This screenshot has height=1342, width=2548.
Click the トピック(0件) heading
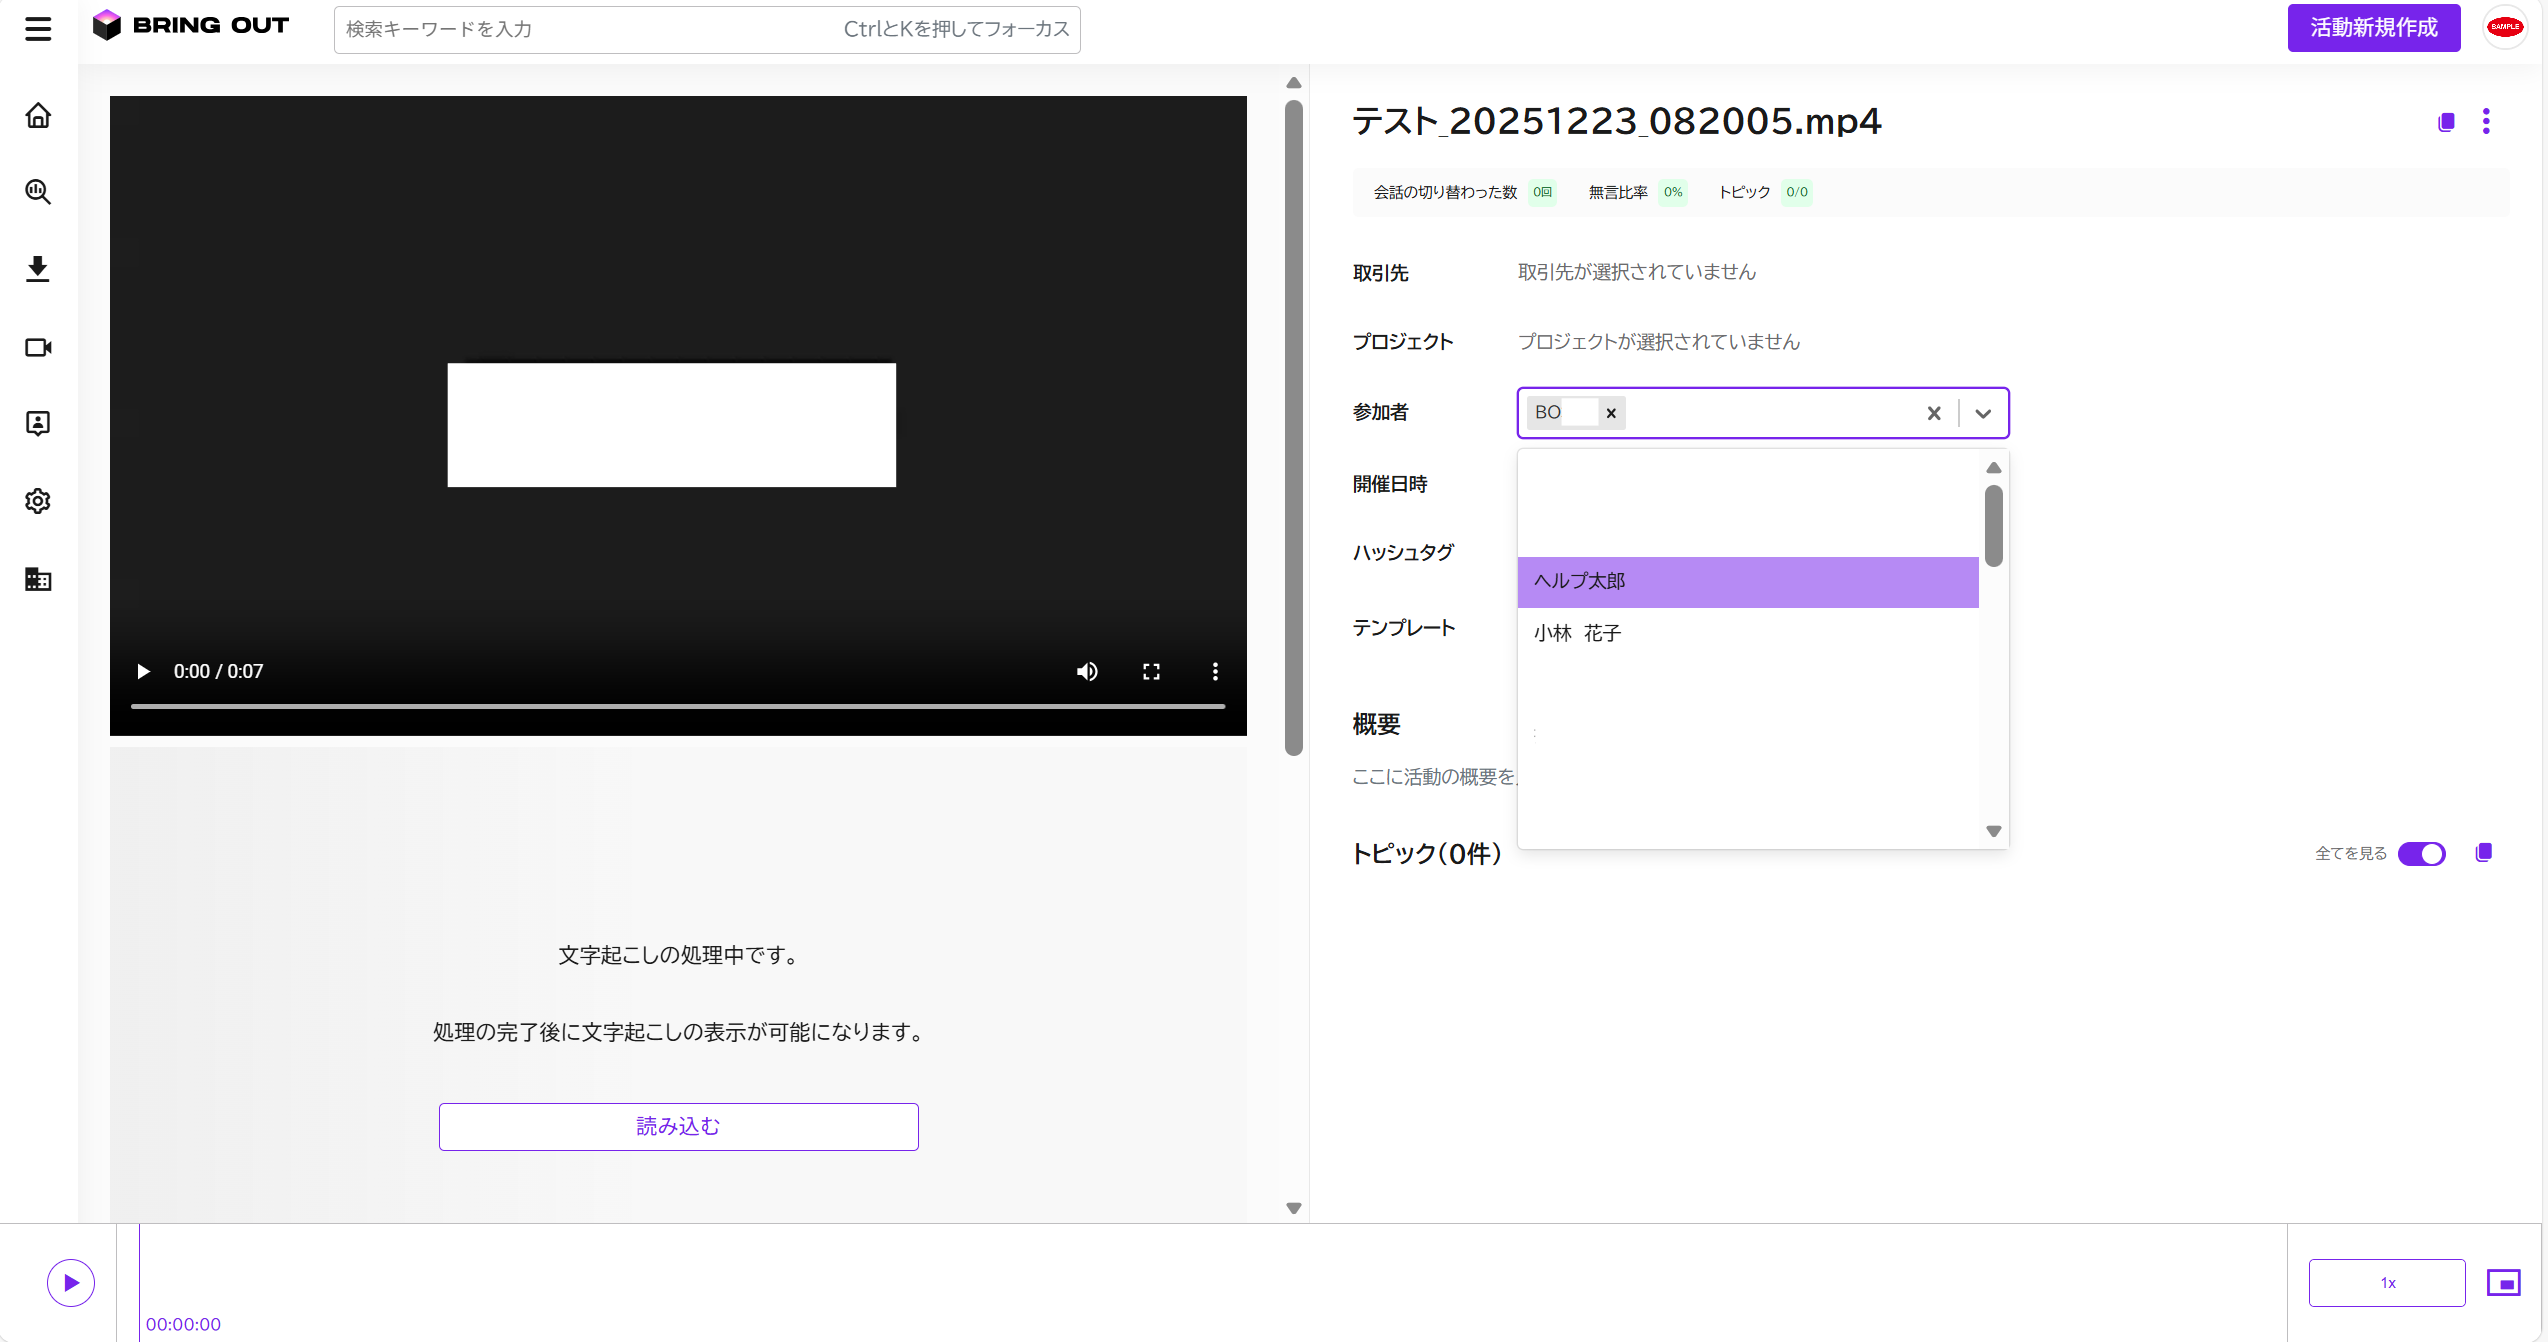coord(1427,854)
